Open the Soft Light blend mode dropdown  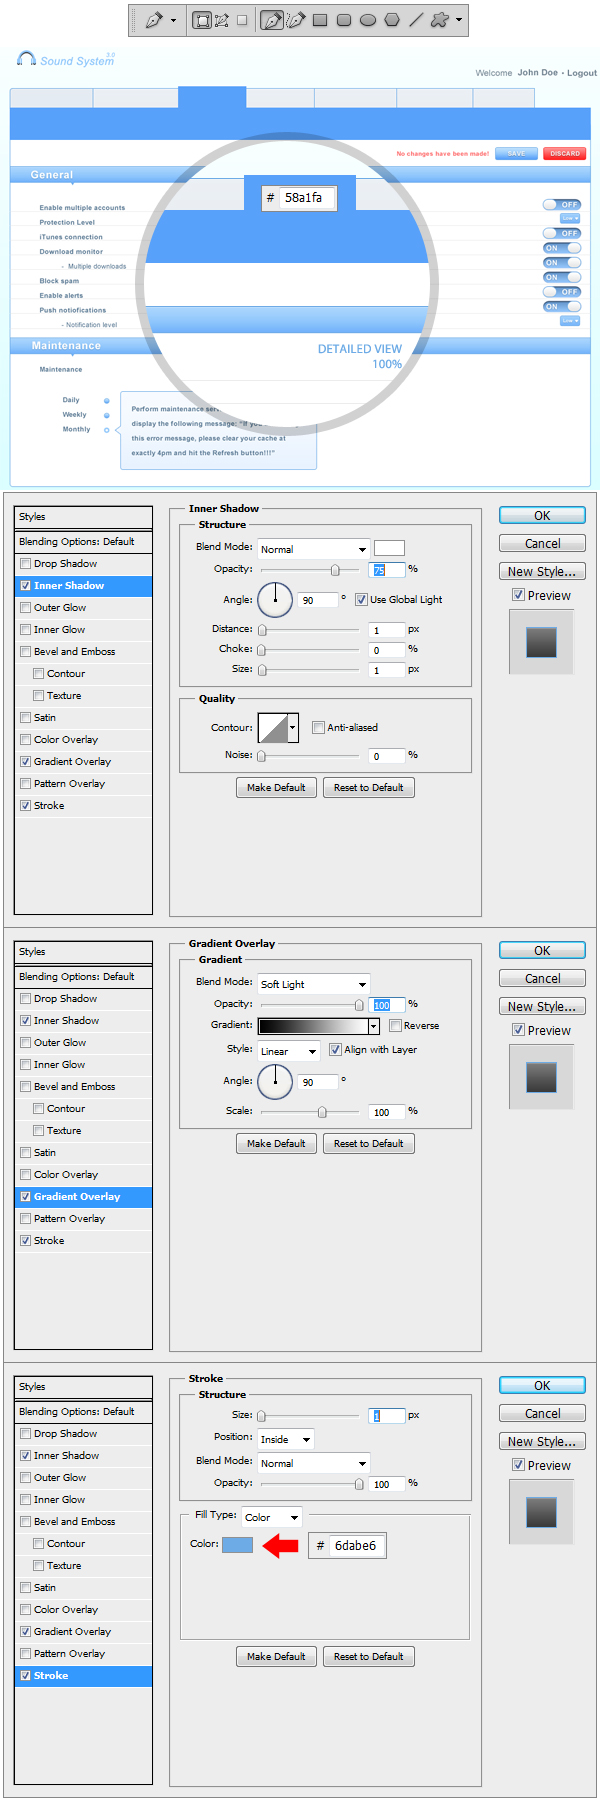click(314, 984)
